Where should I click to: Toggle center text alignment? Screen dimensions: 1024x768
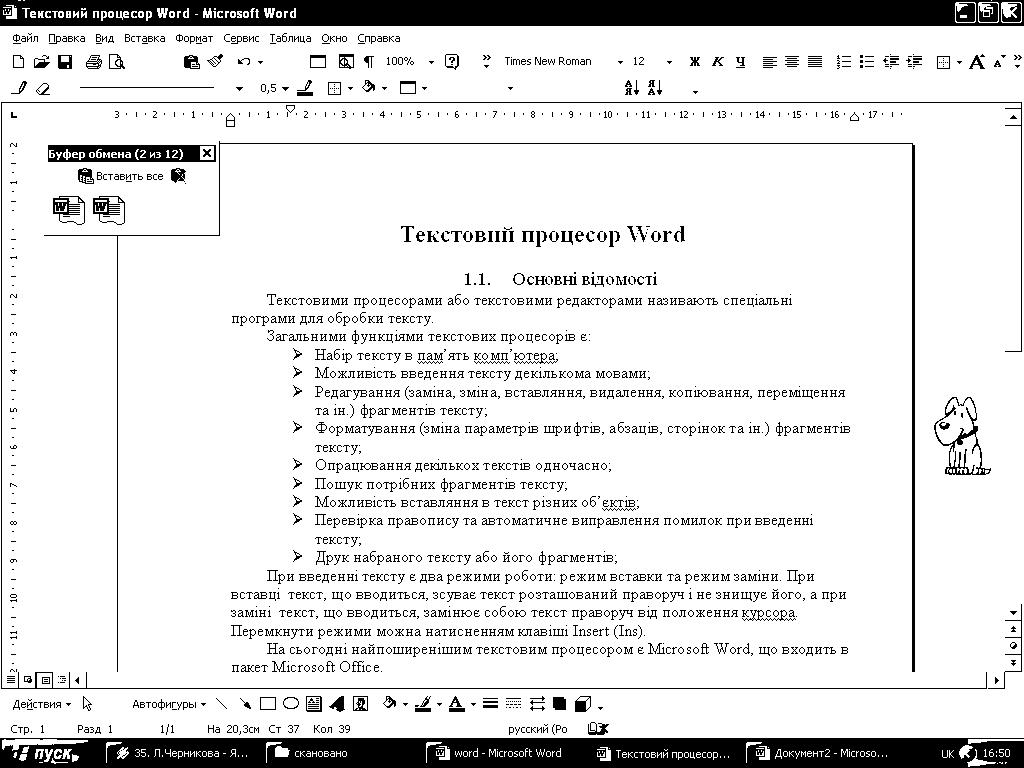(792, 62)
